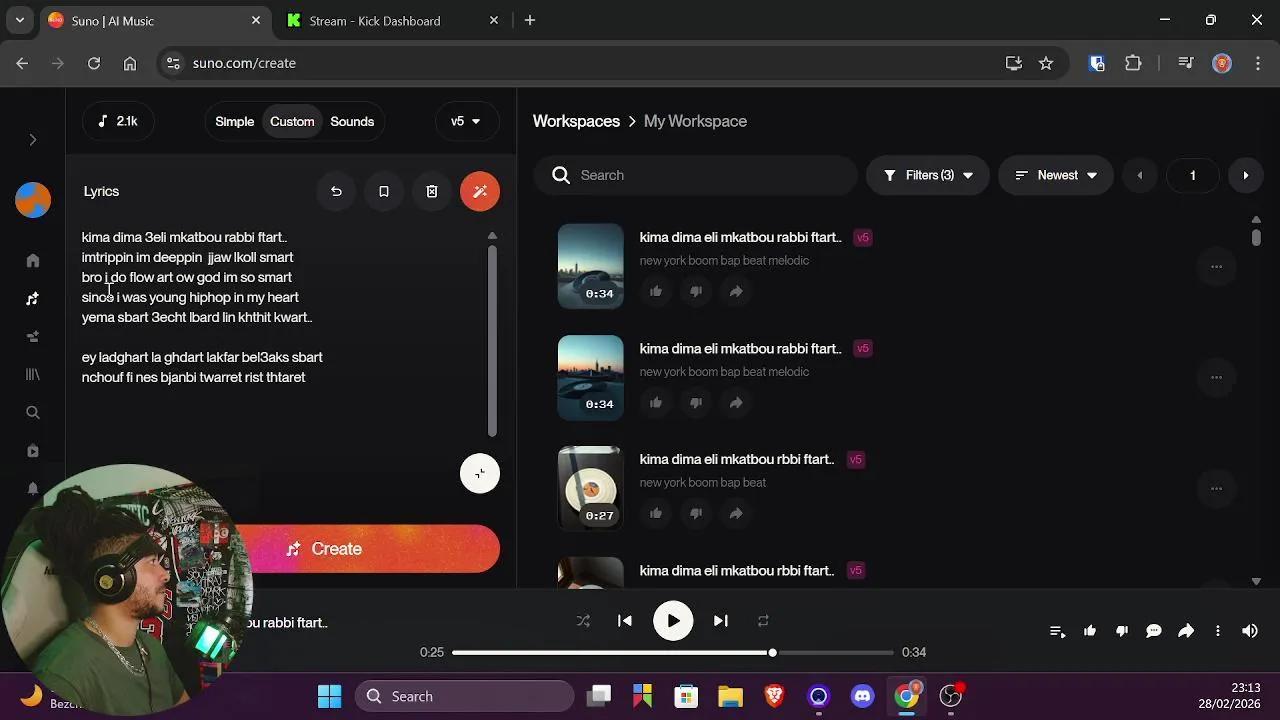
Task: Open the vinyl record thumbnail of the 0:27 song
Action: coord(590,488)
